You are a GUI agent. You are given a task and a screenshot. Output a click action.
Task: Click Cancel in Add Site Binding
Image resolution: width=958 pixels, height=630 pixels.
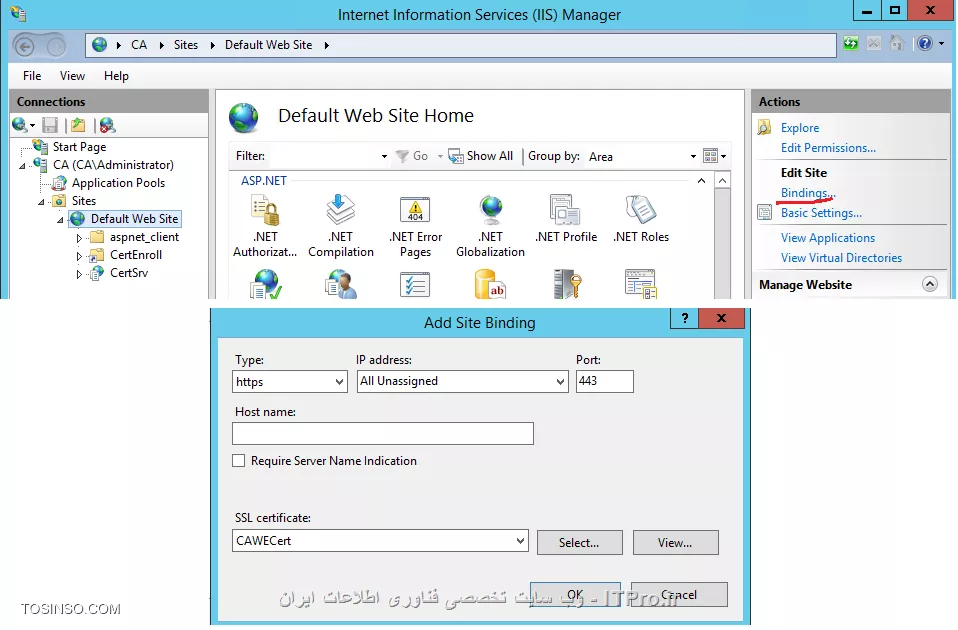[679, 594]
